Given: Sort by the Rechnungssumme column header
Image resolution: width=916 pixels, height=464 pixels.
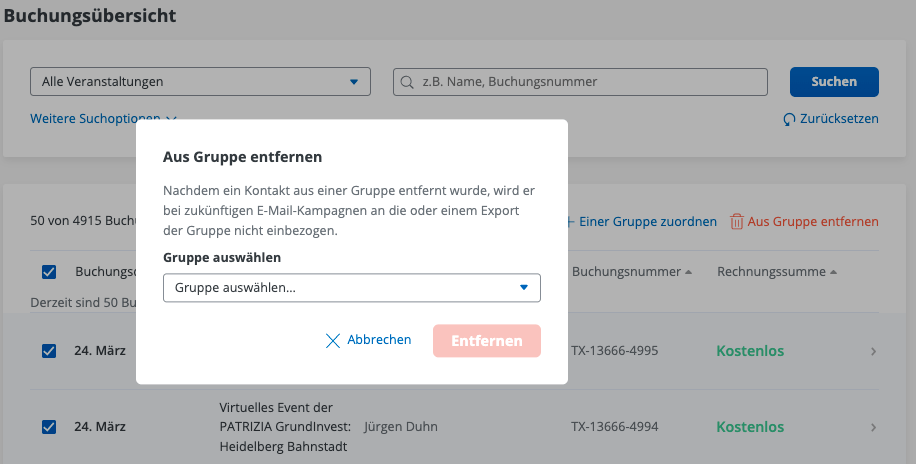Looking at the screenshot, I should pyautogui.click(x=771, y=272).
